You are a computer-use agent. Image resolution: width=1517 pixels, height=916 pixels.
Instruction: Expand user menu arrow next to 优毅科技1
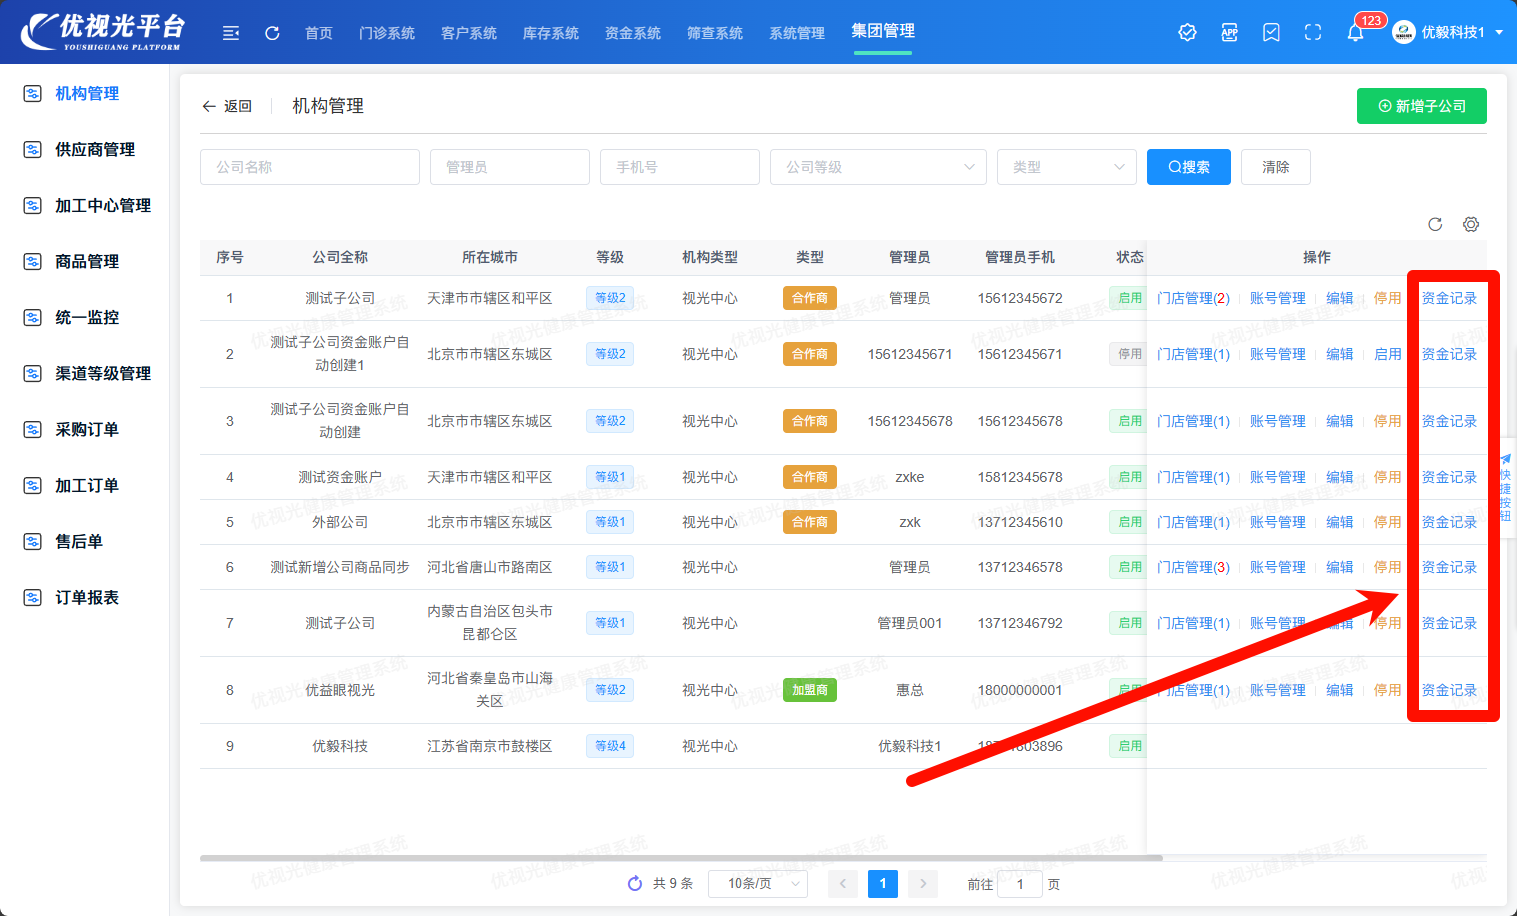(1499, 32)
